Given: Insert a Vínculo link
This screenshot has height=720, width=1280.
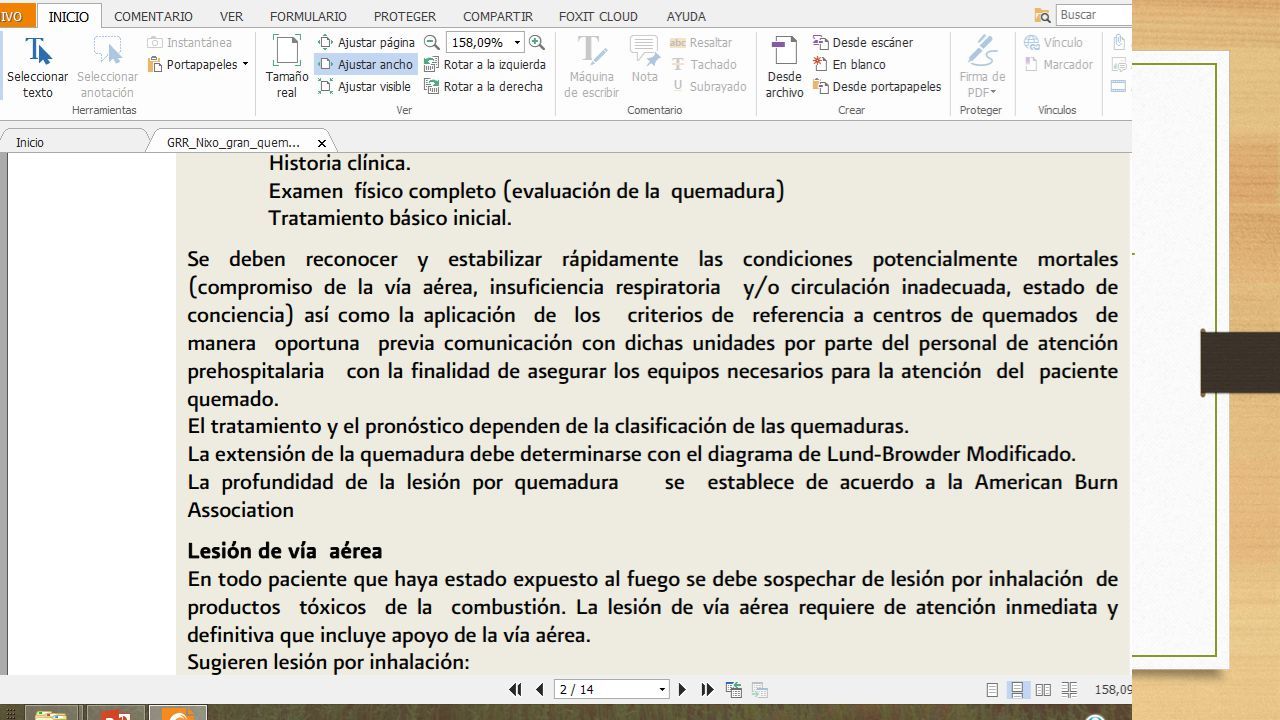Looking at the screenshot, I should [1053, 43].
